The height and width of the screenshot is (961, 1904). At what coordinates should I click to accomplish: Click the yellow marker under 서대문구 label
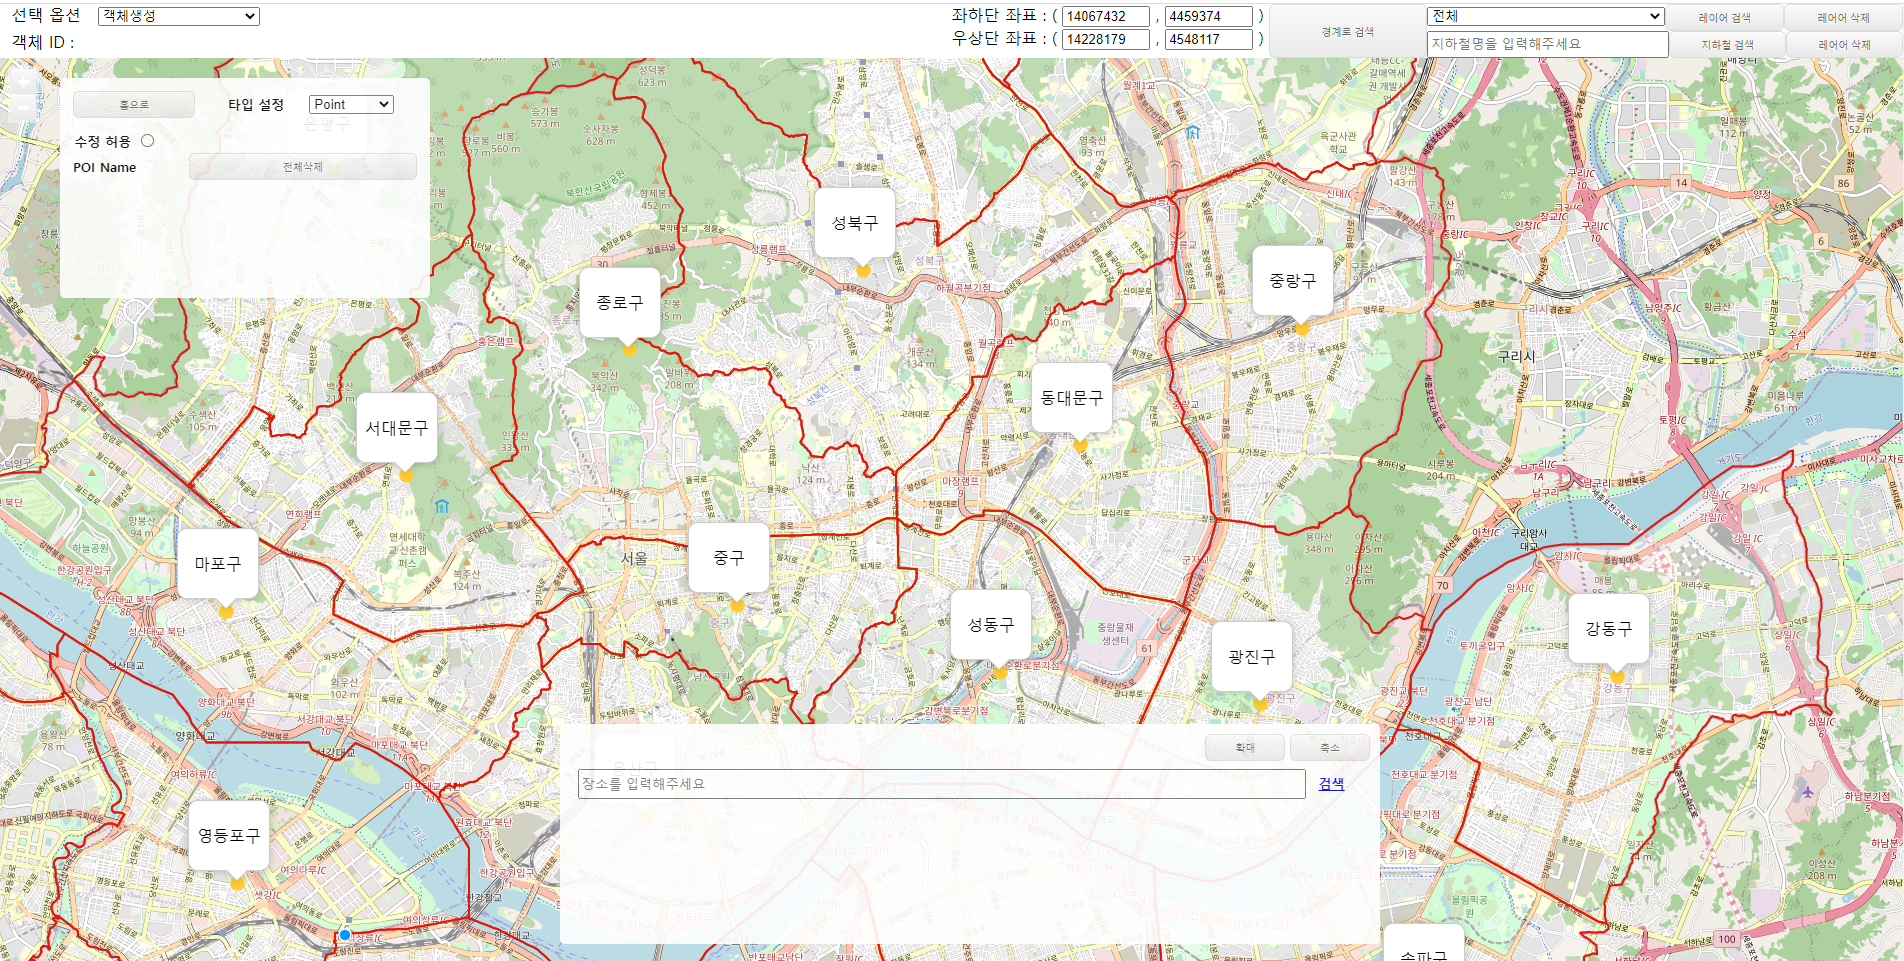point(406,475)
